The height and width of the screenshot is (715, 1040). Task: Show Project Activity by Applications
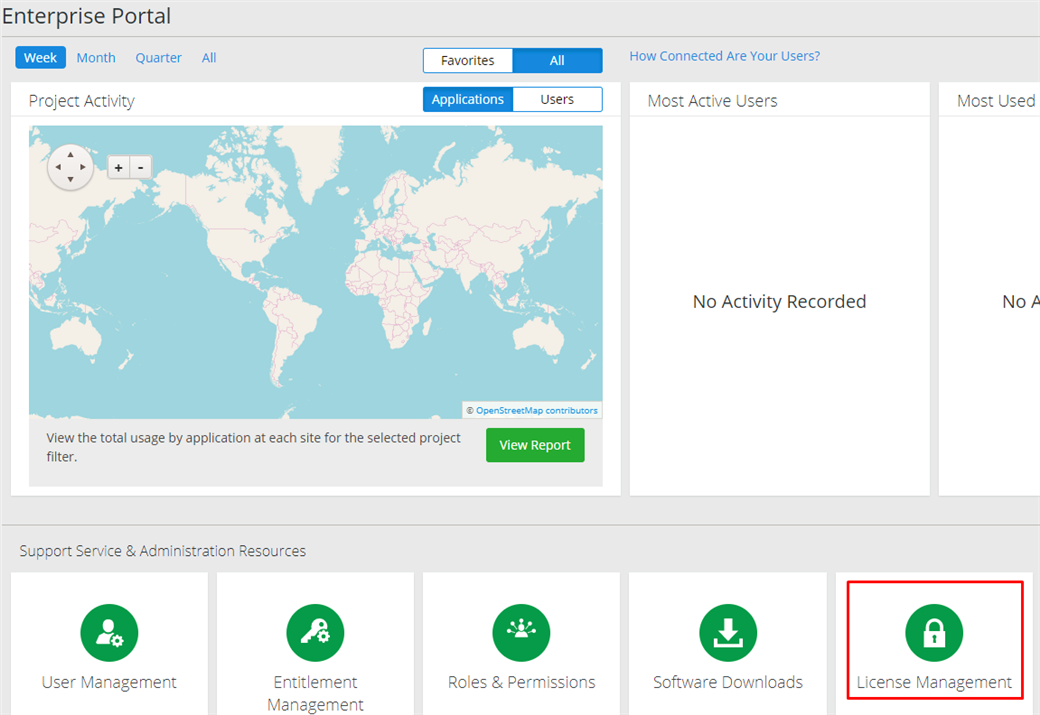(468, 100)
